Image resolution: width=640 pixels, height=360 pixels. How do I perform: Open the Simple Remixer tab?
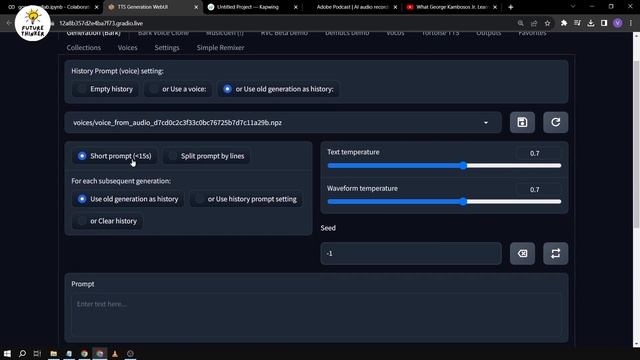click(220, 48)
